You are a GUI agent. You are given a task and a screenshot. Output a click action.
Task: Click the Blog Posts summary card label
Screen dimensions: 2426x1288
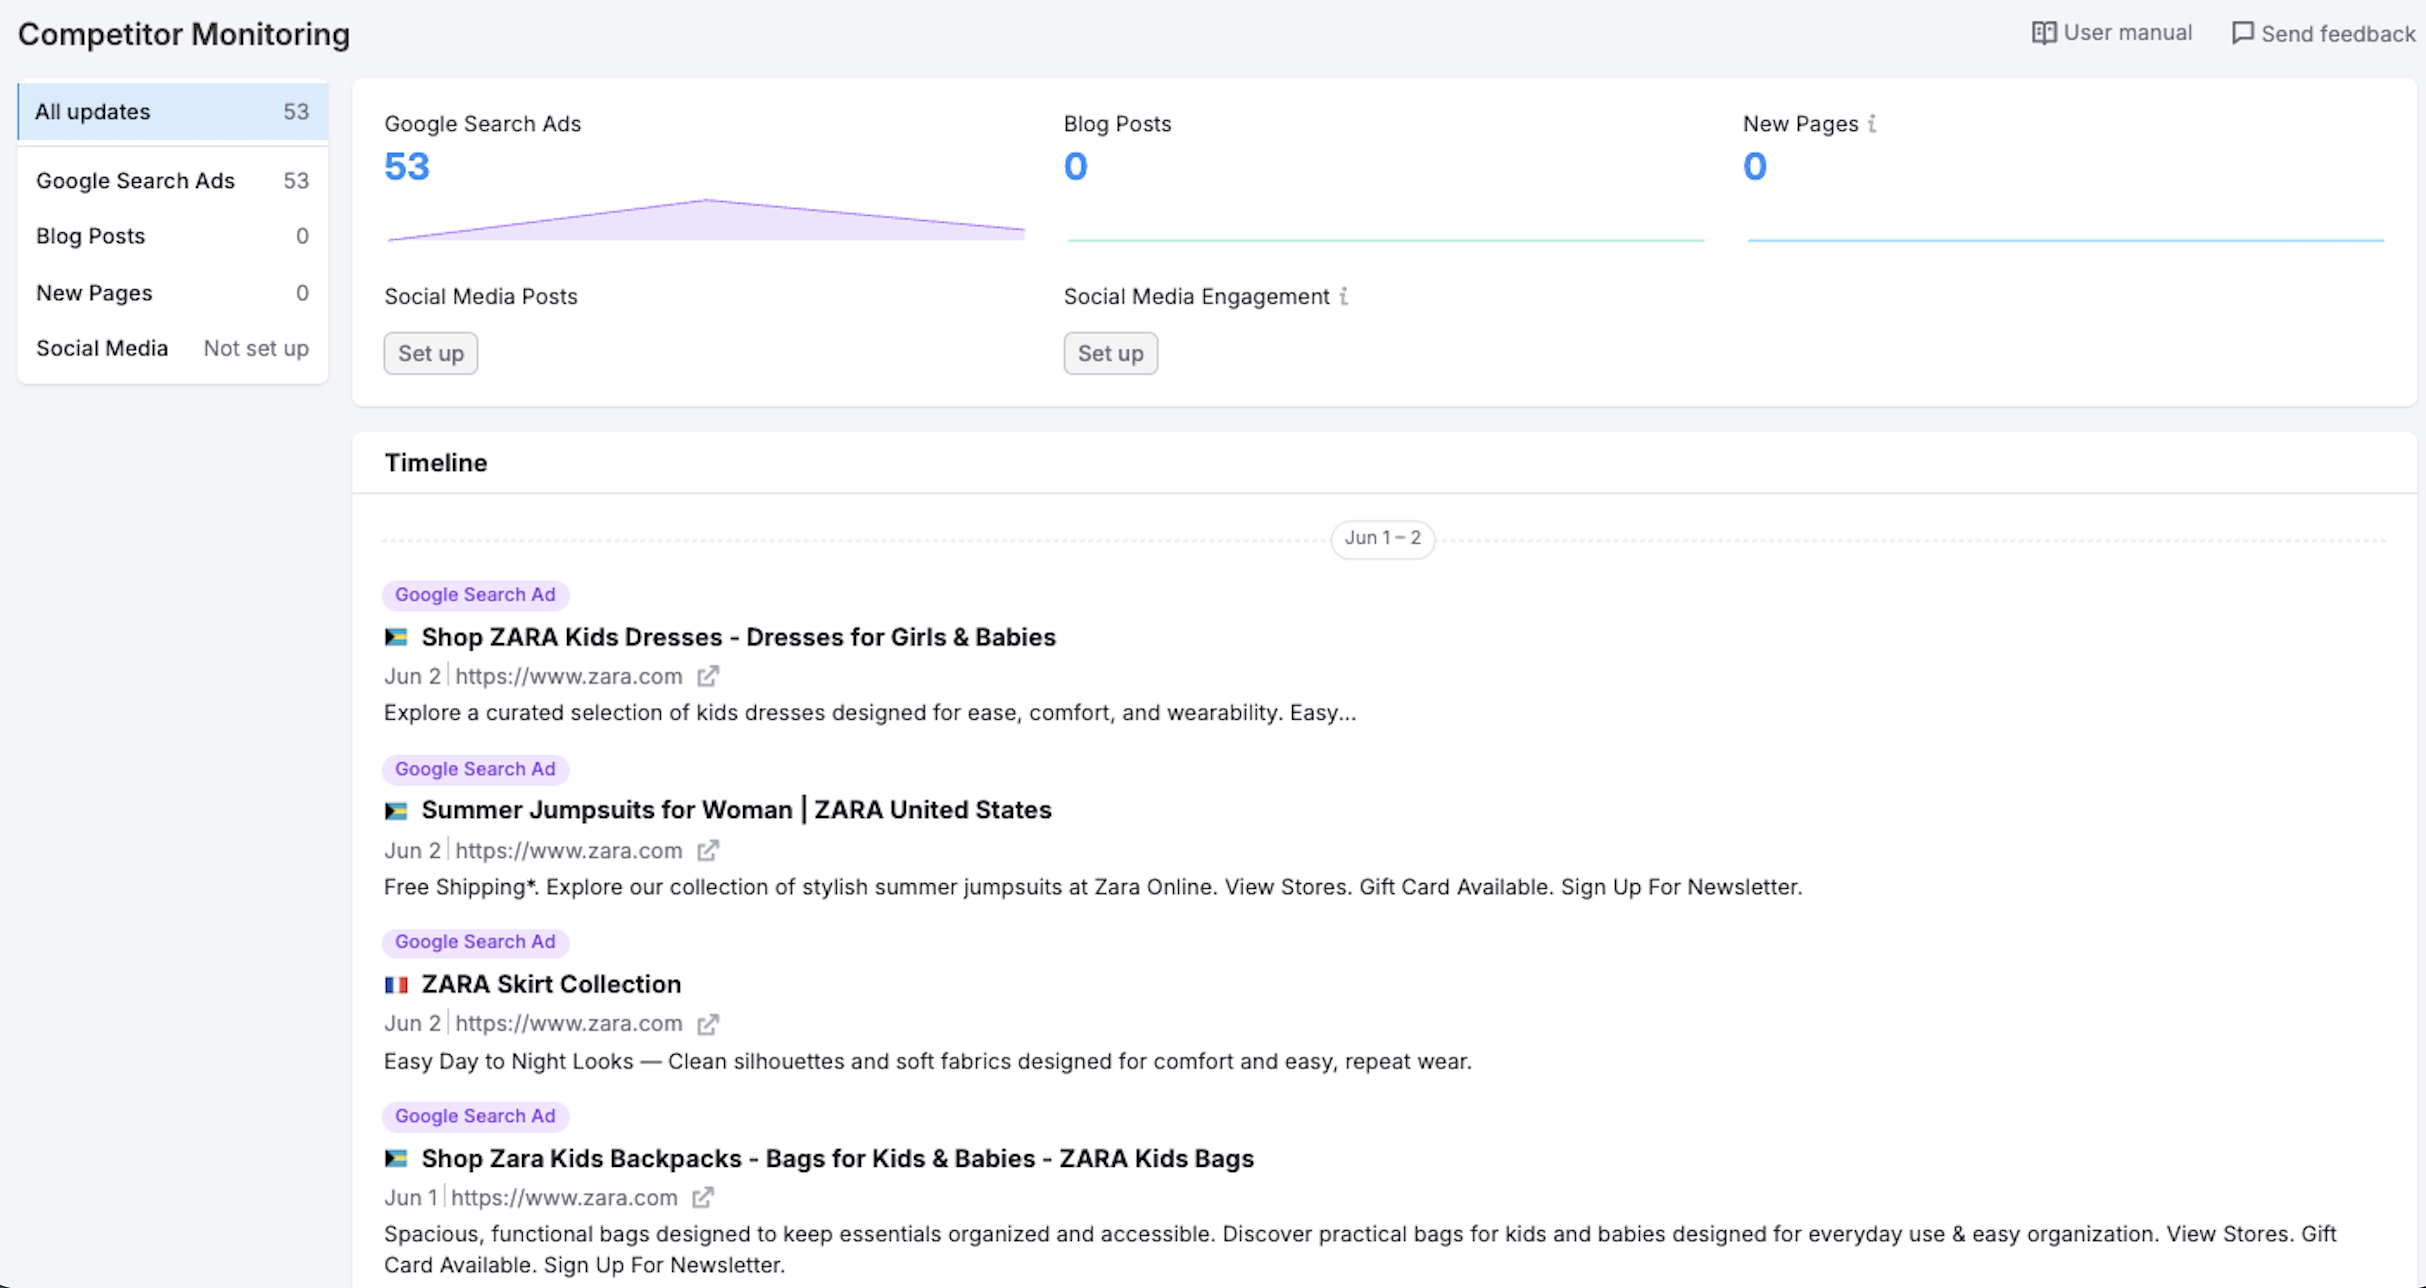click(1117, 124)
